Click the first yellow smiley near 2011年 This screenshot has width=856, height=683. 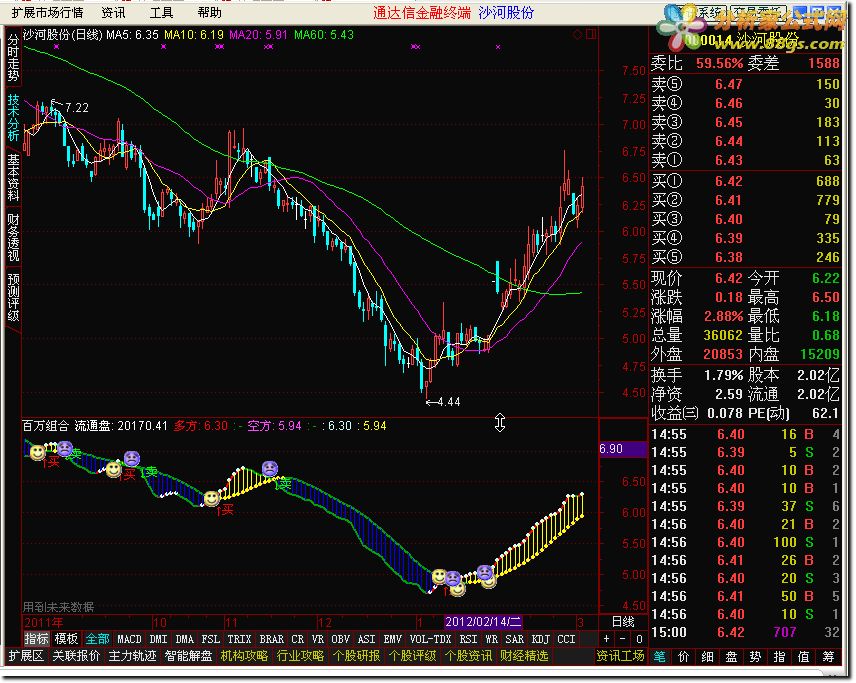point(37,452)
